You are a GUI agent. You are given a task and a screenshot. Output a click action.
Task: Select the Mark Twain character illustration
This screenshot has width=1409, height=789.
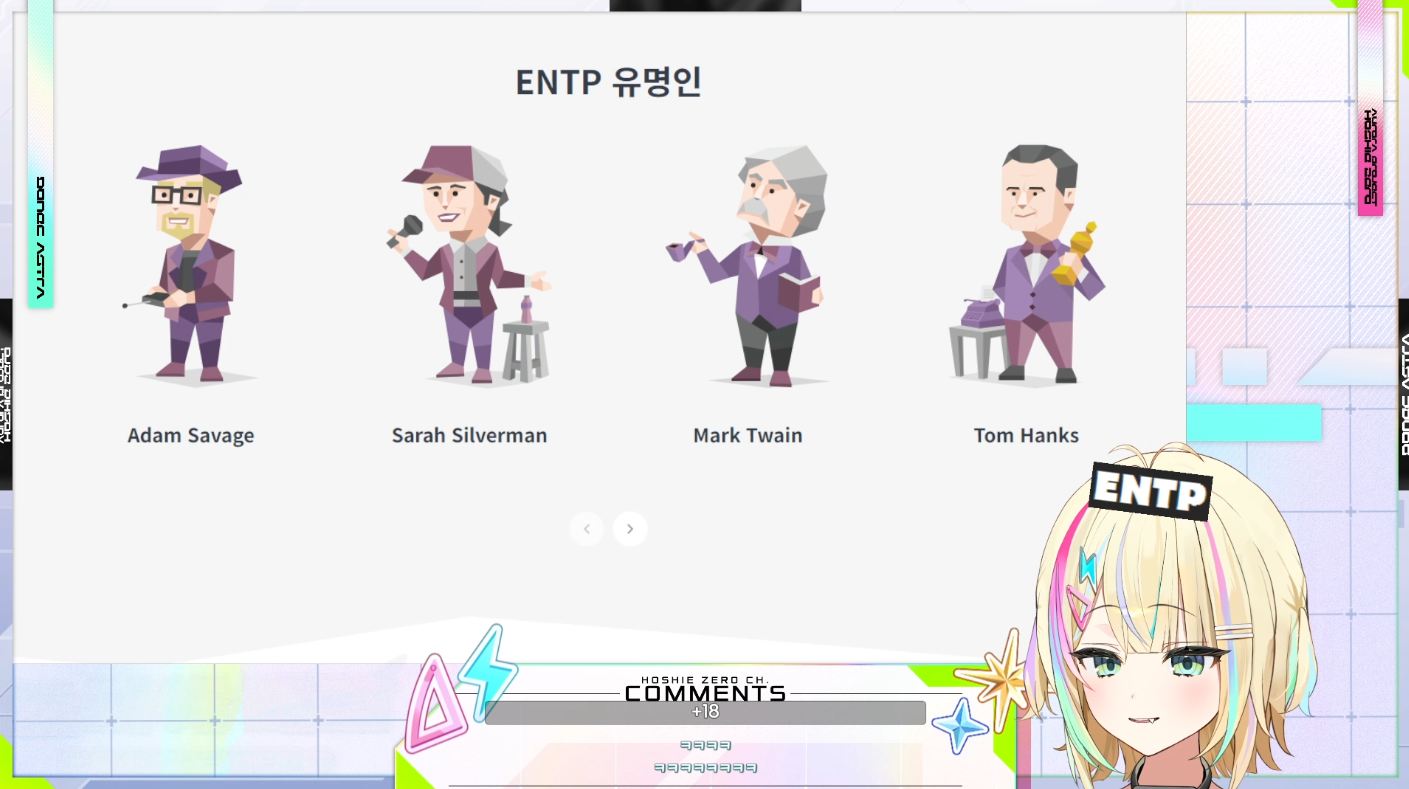748,265
